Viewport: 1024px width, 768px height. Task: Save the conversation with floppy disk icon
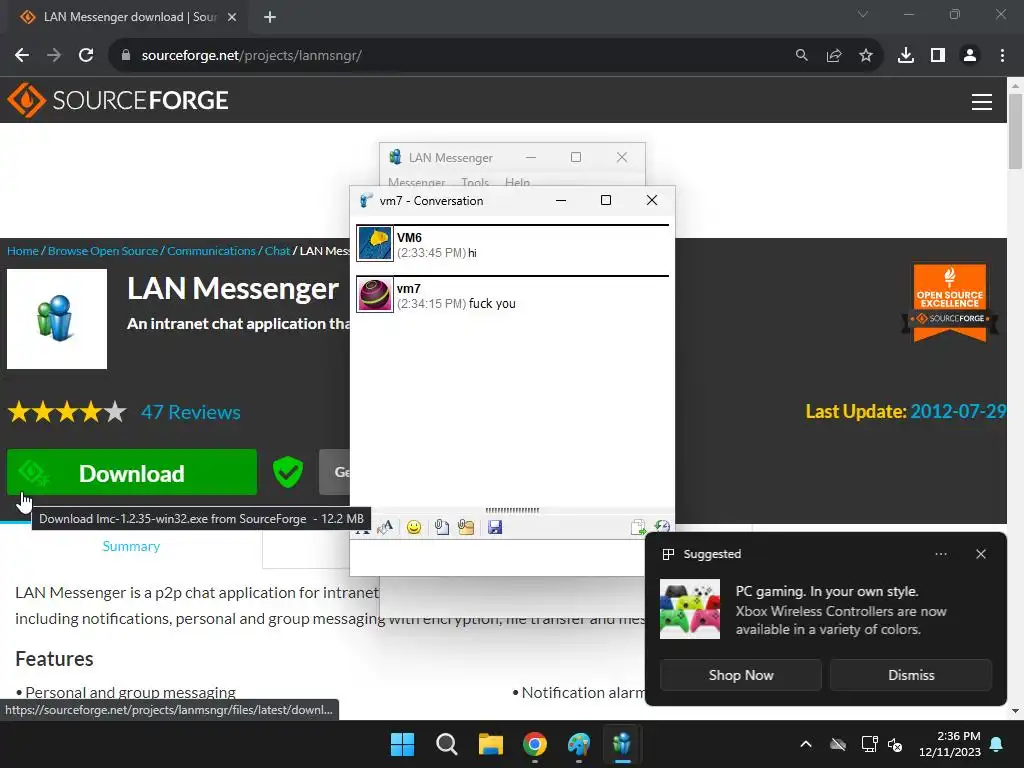point(495,527)
